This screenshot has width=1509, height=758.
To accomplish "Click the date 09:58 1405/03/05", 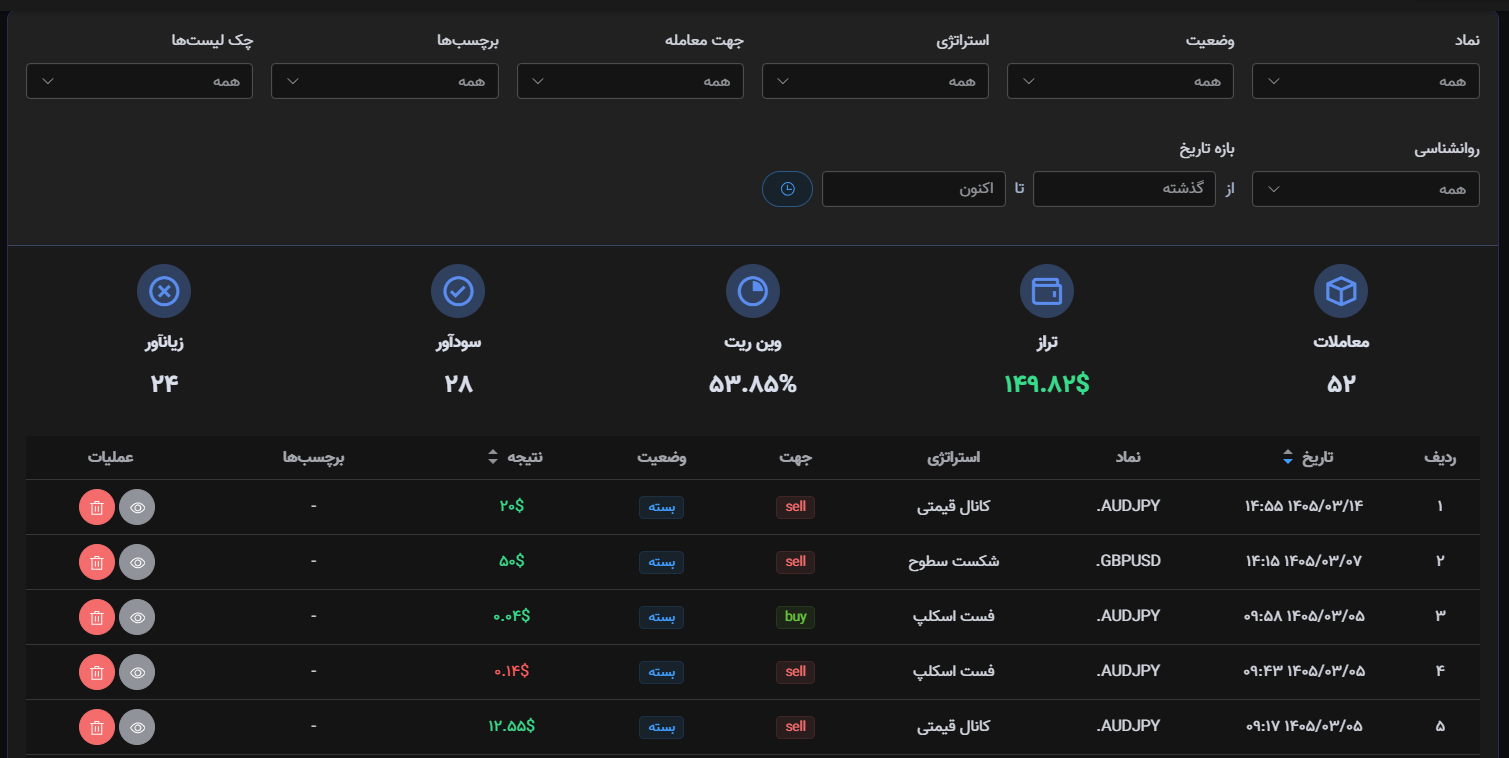I will pyautogui.click(x=1304, y=617).
